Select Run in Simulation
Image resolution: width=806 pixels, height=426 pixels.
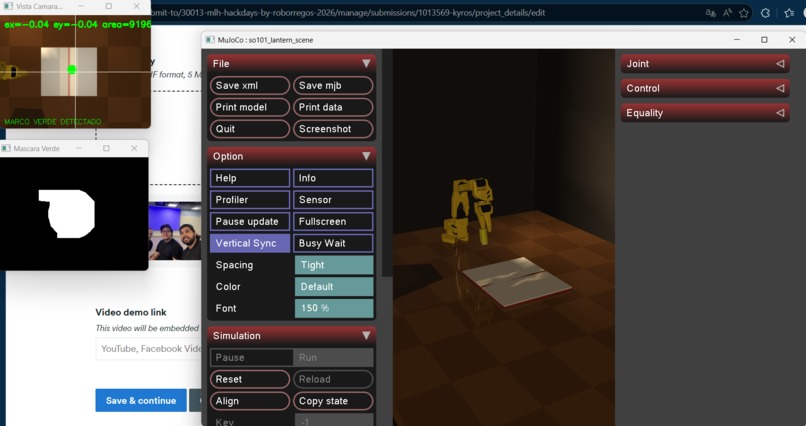[333, 357]
